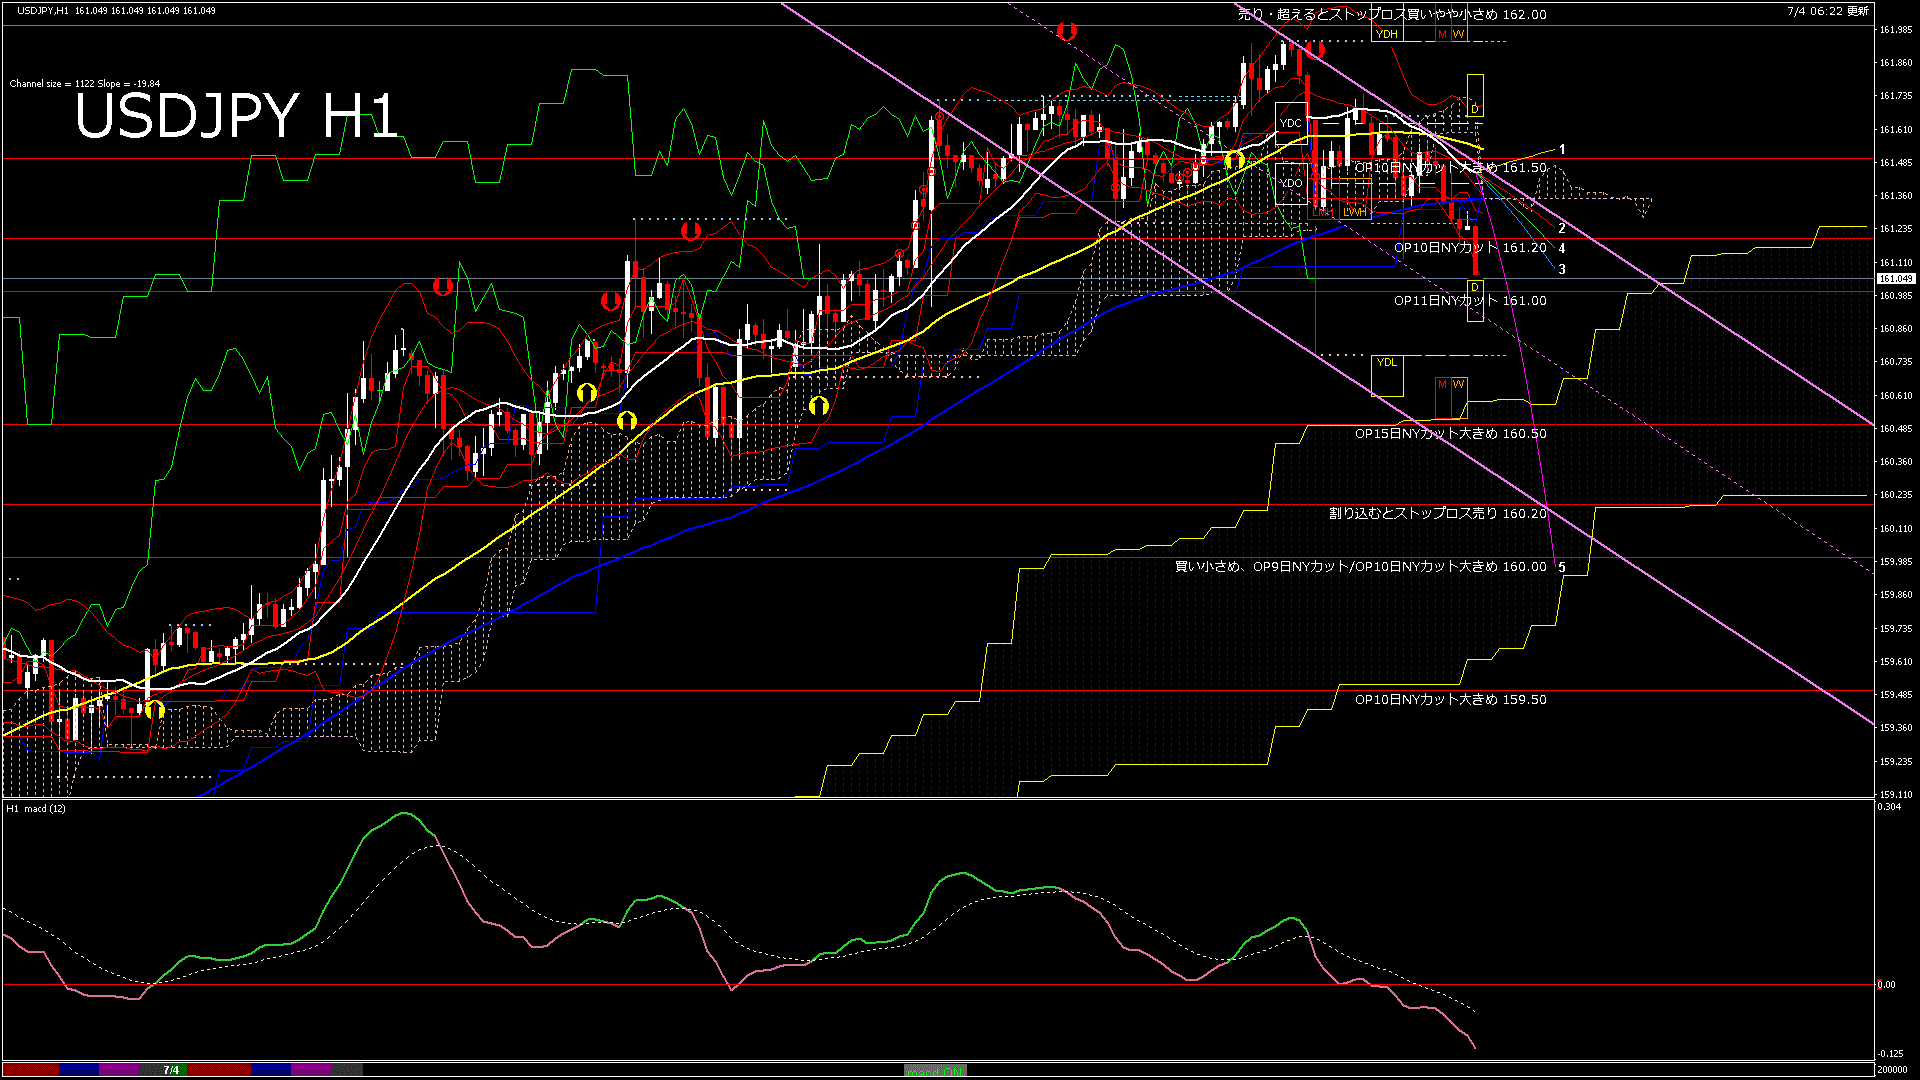
Task: Click the 162.00 stop-loss buy annotation
Action: click(1392, 14)
